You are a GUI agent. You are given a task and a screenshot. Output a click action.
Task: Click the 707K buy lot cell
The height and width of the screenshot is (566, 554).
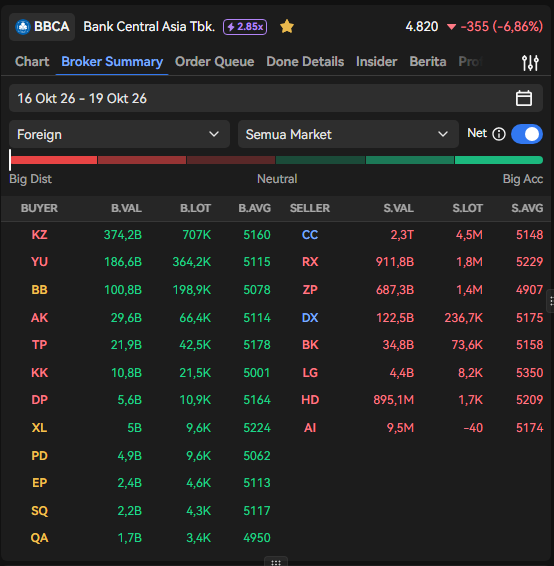pyautogui.click(x=197, y=235)
